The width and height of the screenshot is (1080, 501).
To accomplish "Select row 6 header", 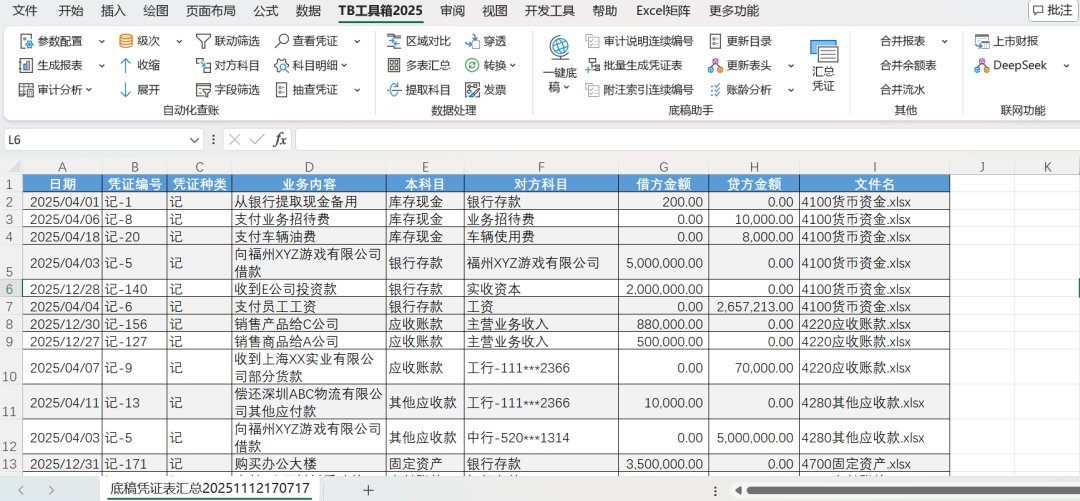I will [x=11, y=288].
